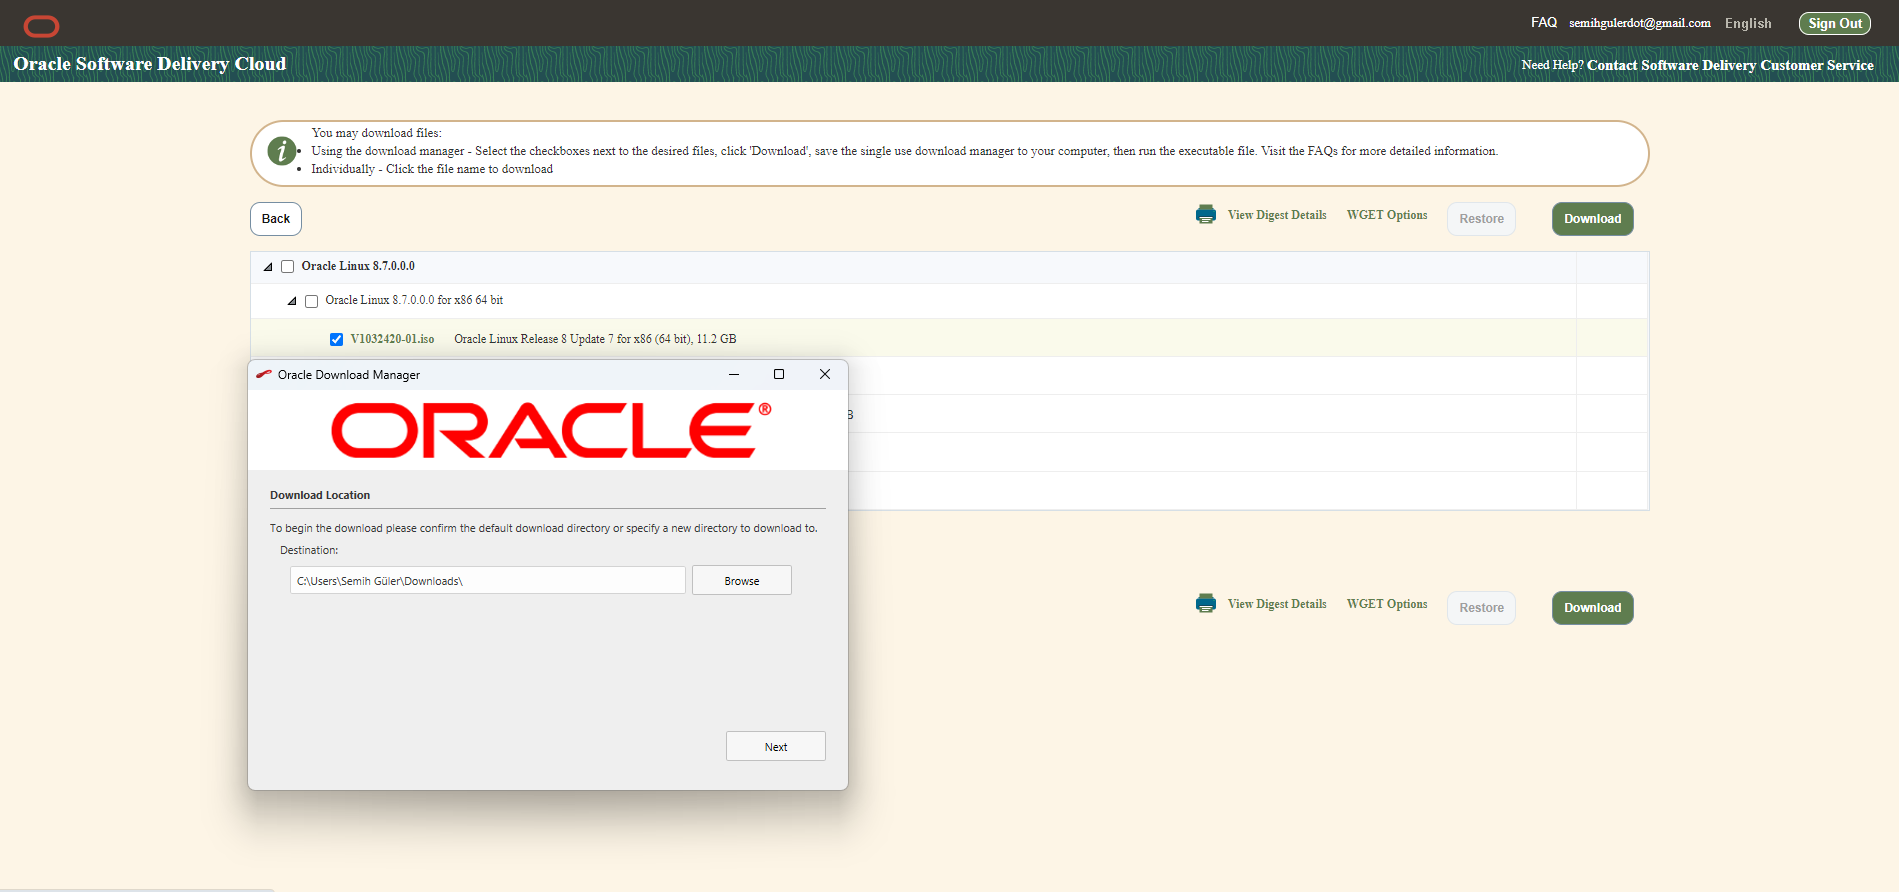The width and height of the screenshot is (1899, 892).
Task: Click Browse in the Download Manager
Action: click(x=742, y=580)
